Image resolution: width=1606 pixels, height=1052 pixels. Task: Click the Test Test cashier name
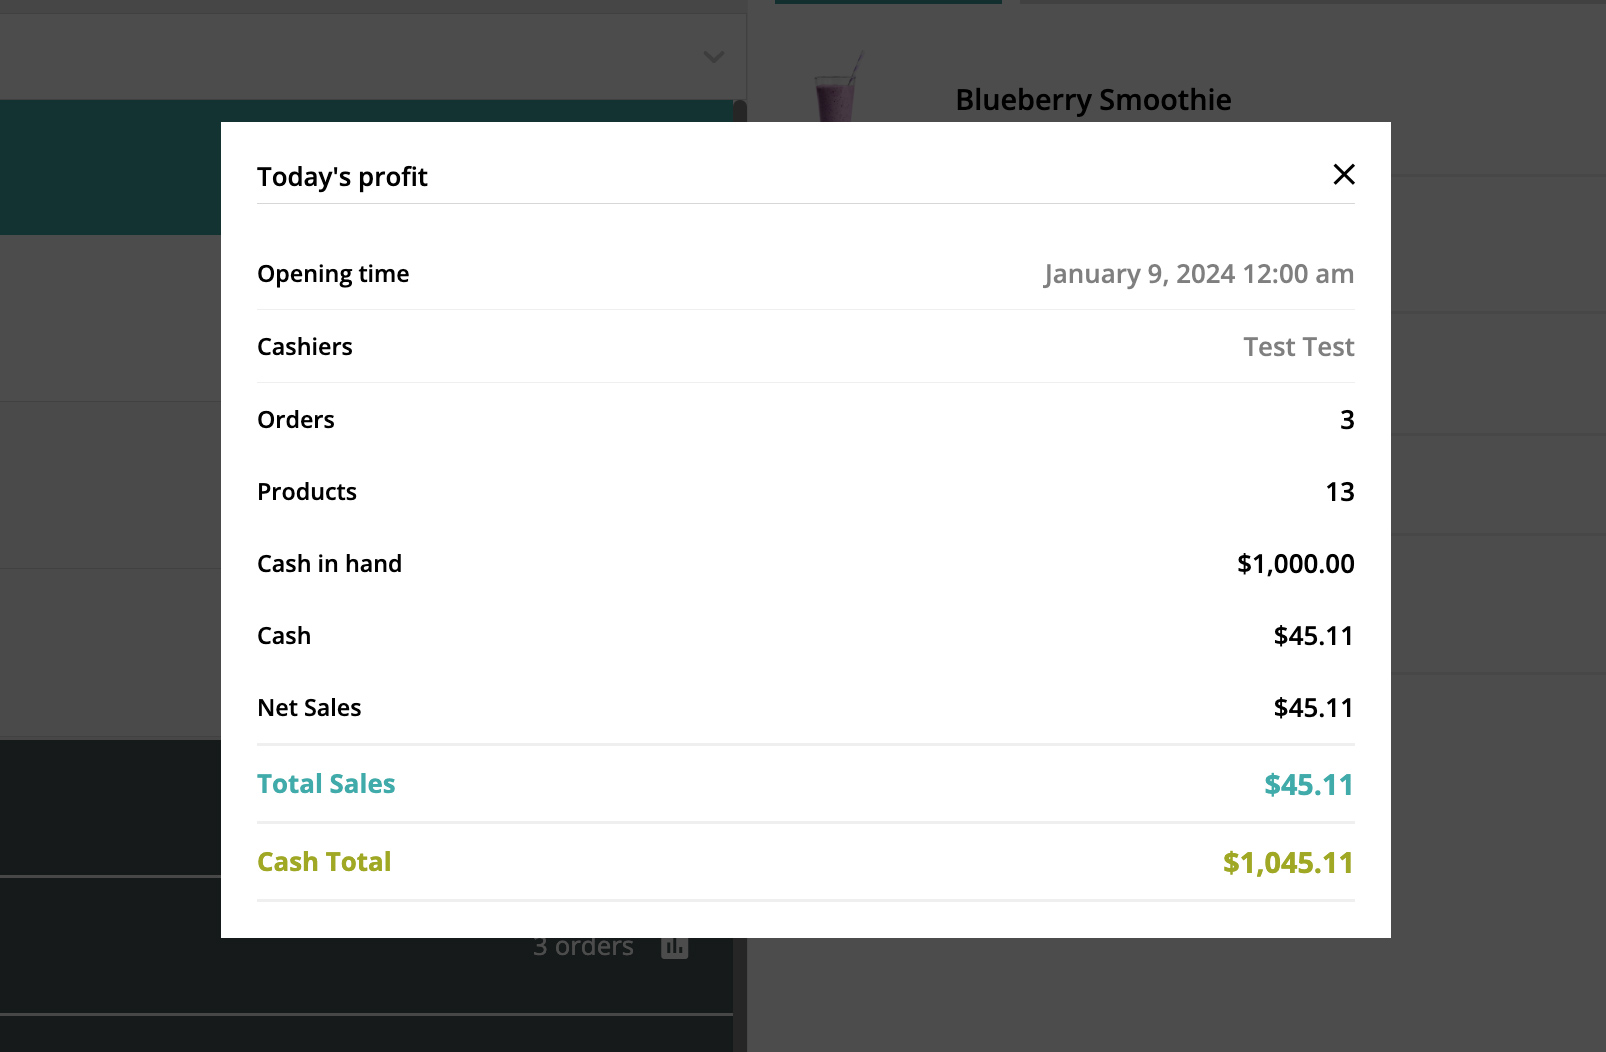point(1298,347)
